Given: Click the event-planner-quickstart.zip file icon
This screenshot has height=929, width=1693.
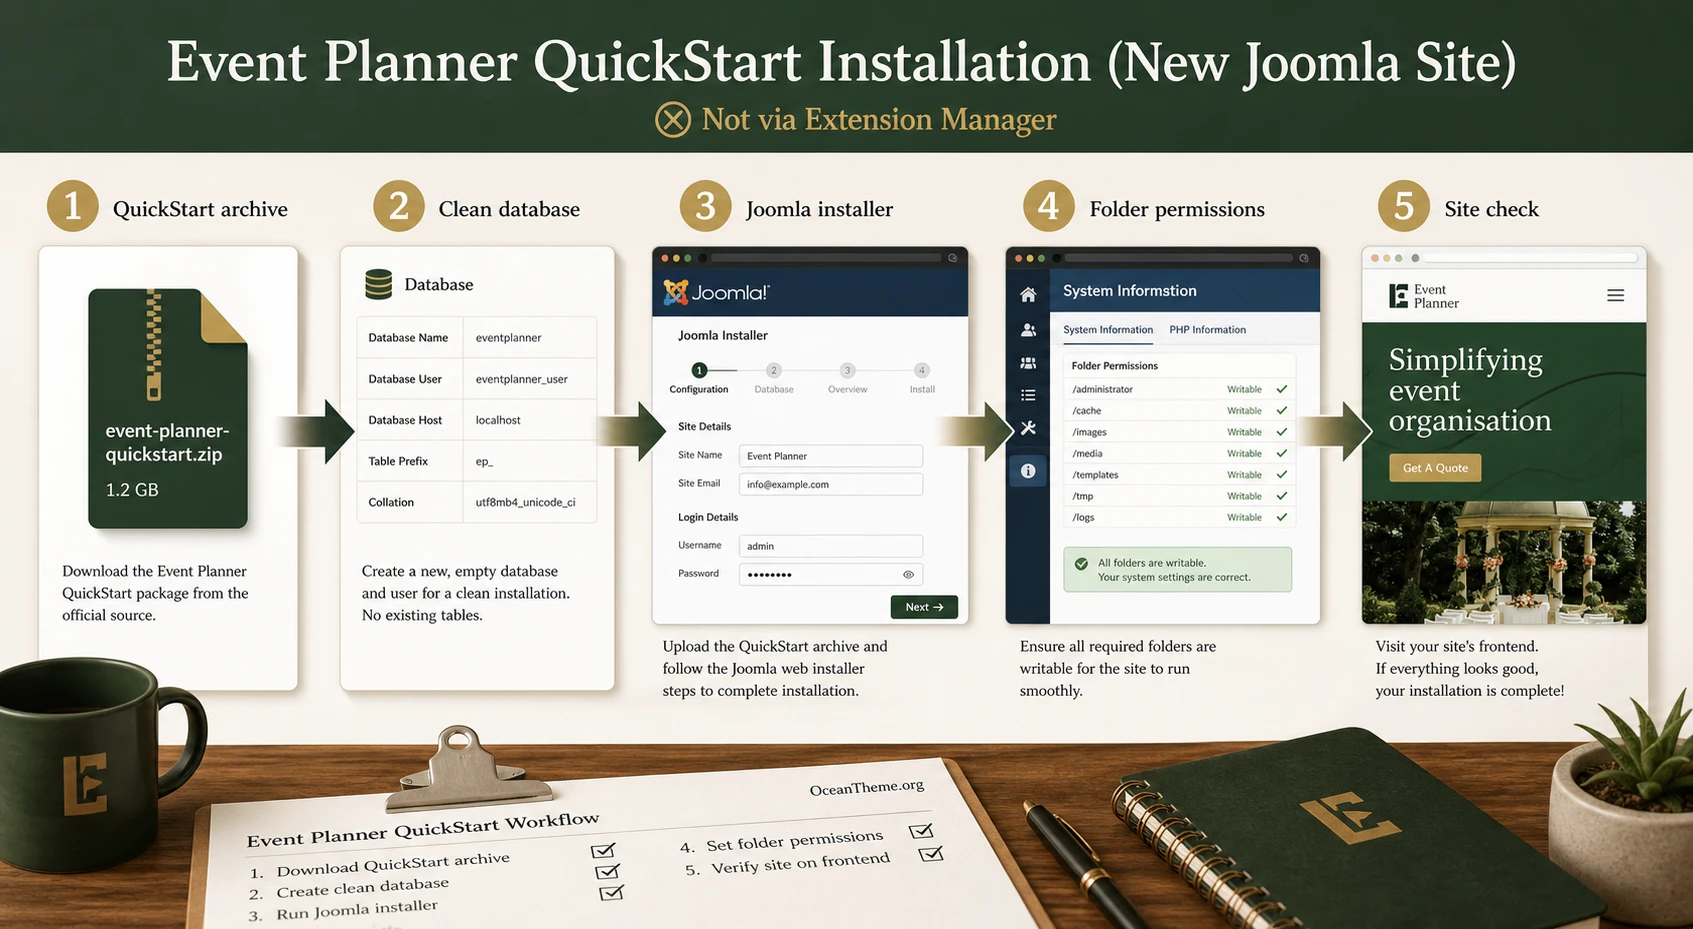Looking at the screenshot, I should tap(168, 408).
